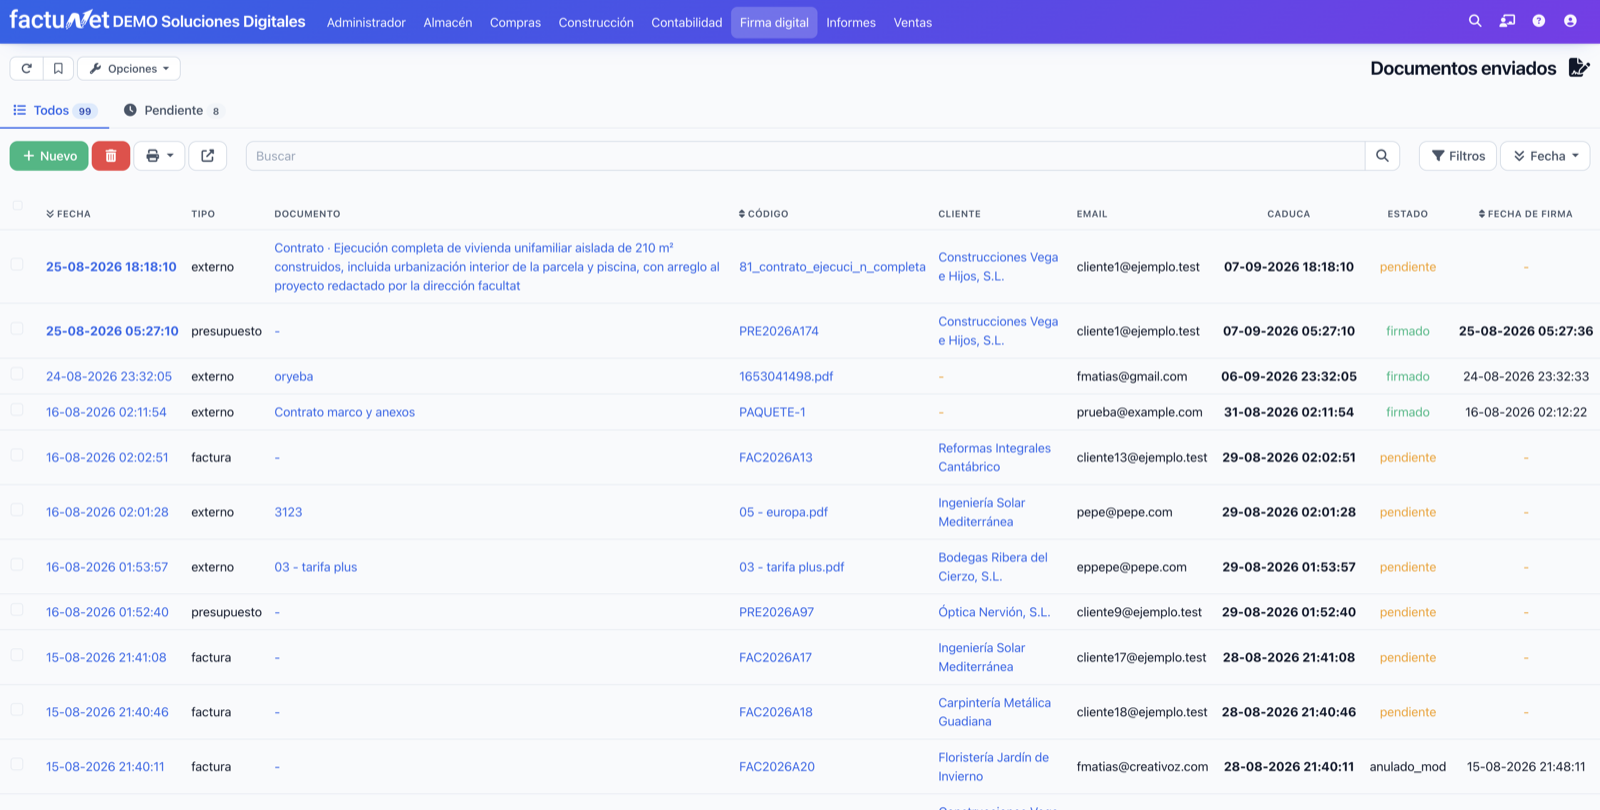Check the row dated 16-08-2026 01:53:57
This screenshot has height=810, width=1600.
pos(17,565)
